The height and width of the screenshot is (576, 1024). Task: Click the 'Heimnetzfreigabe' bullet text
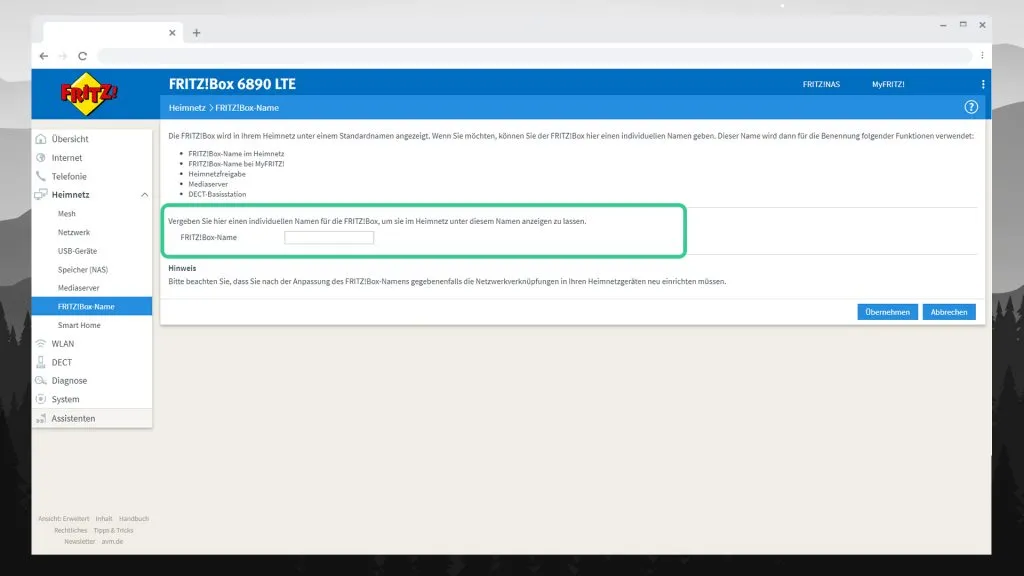point(217,174)
